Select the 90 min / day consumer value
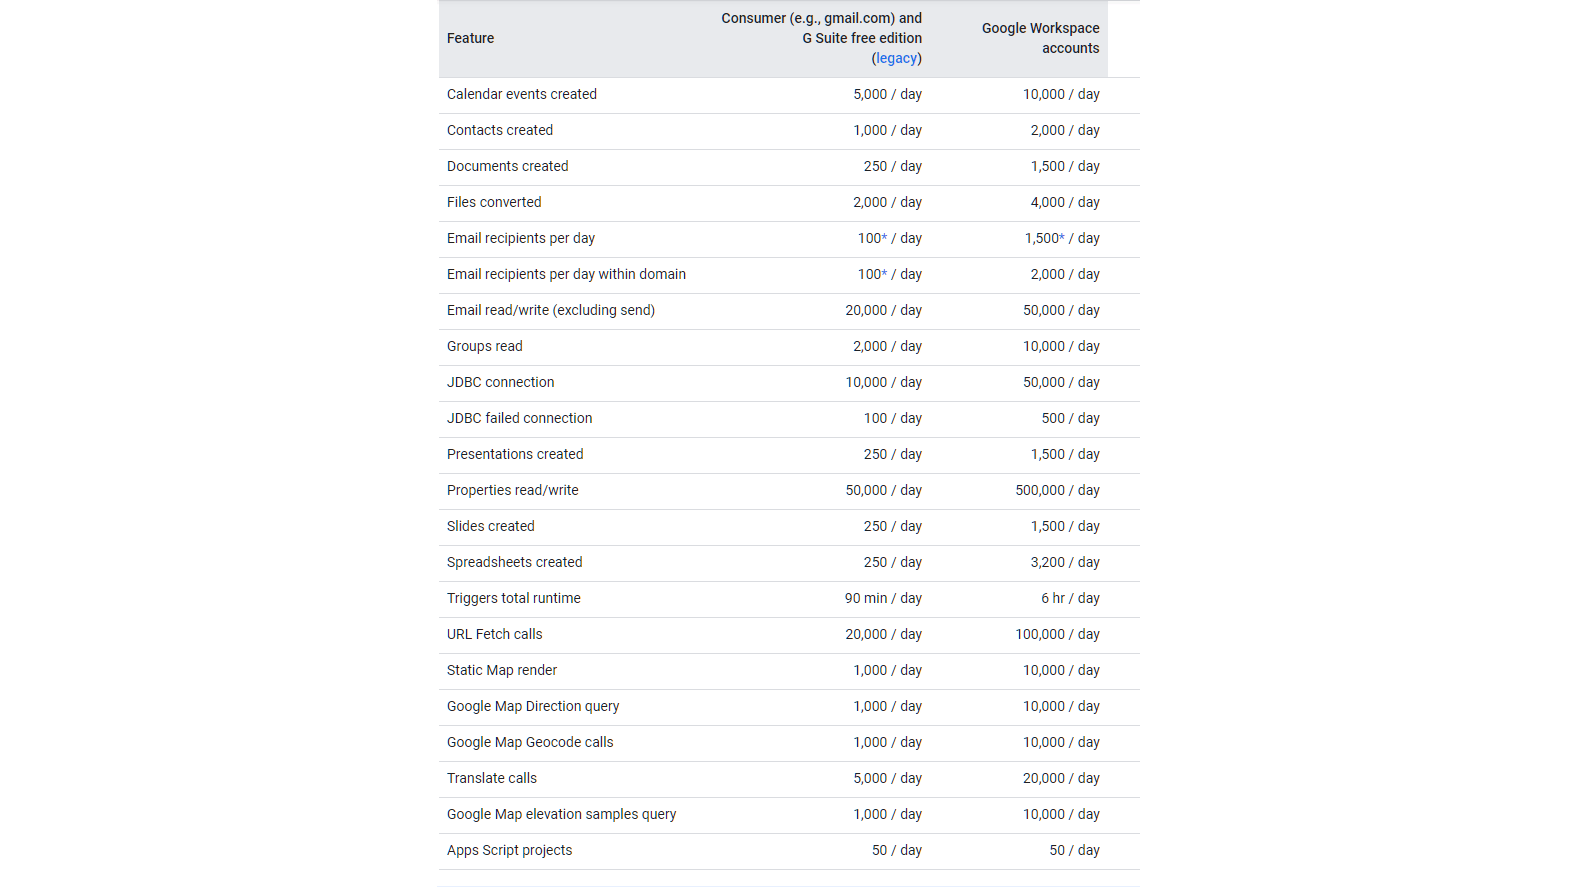Viewport: 1577px width, 887px height. click(883, 598)
